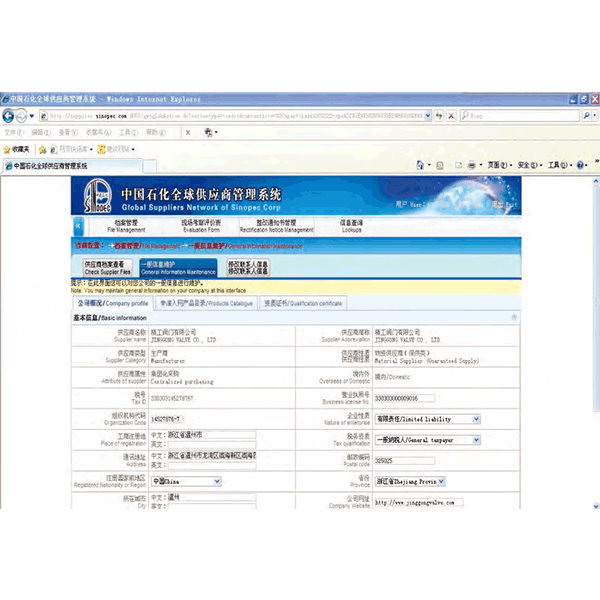Viewport: 600px width, 600px height.
Task: Open the 安全(S) Safety dropdown
Action: [x=530, y=165]
